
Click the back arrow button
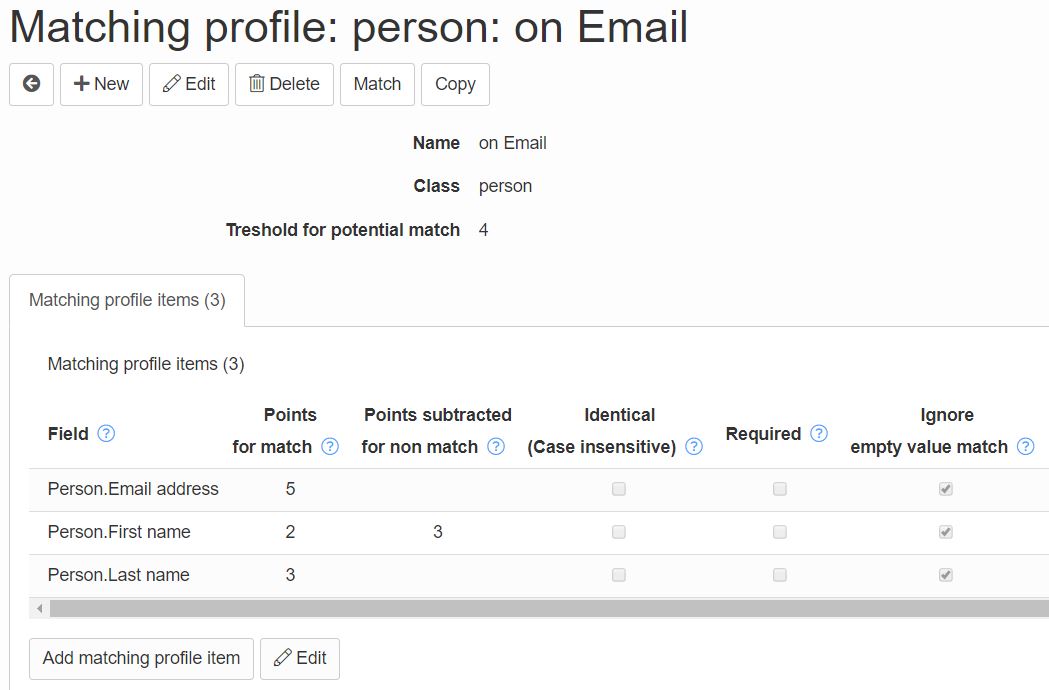coord(31,84)
